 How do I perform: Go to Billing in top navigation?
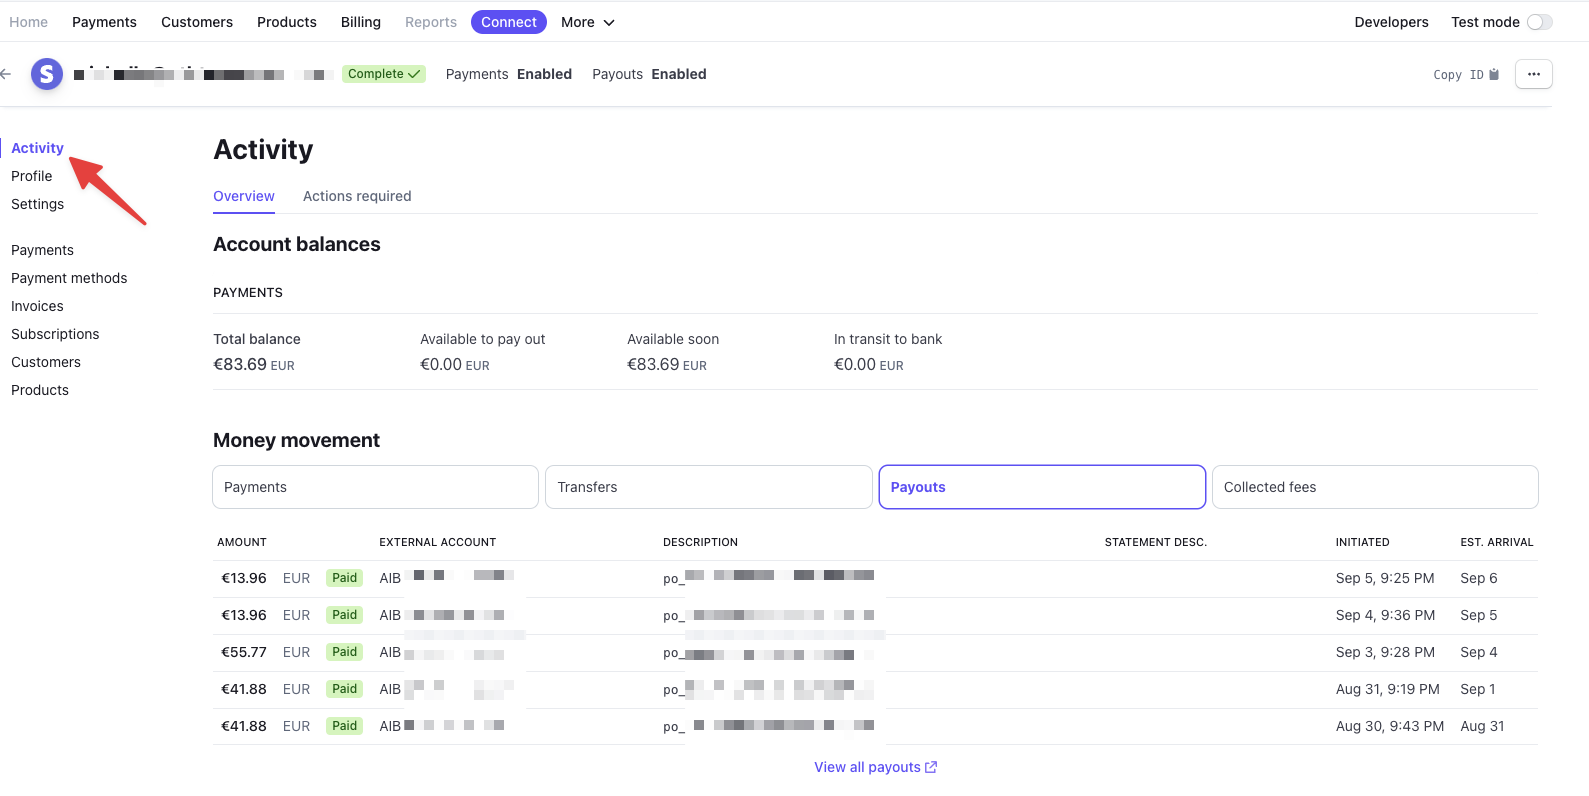point(360,22)
